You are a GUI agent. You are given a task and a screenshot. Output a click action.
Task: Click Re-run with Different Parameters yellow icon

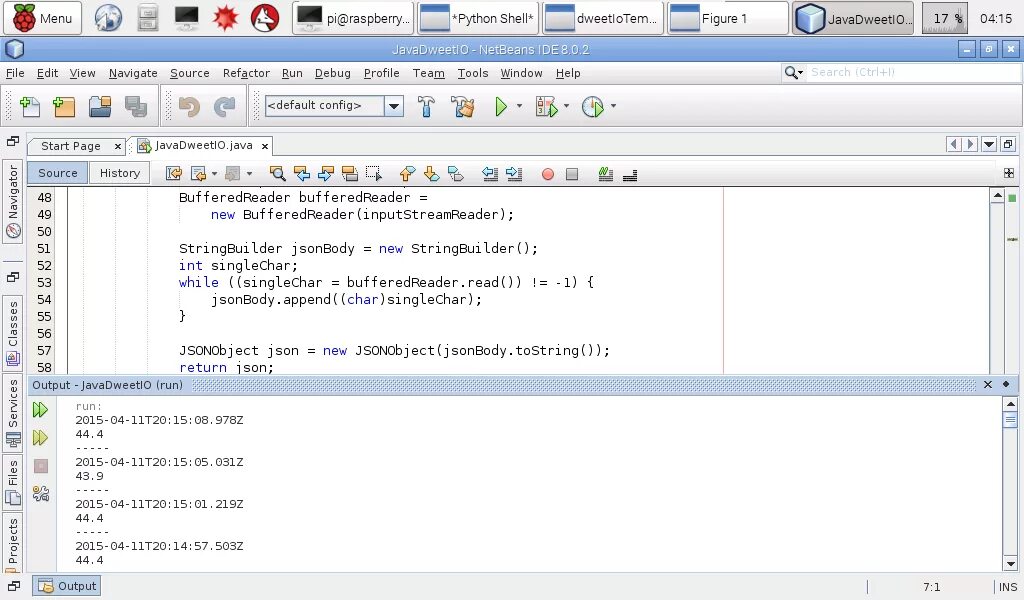[40, 437]
